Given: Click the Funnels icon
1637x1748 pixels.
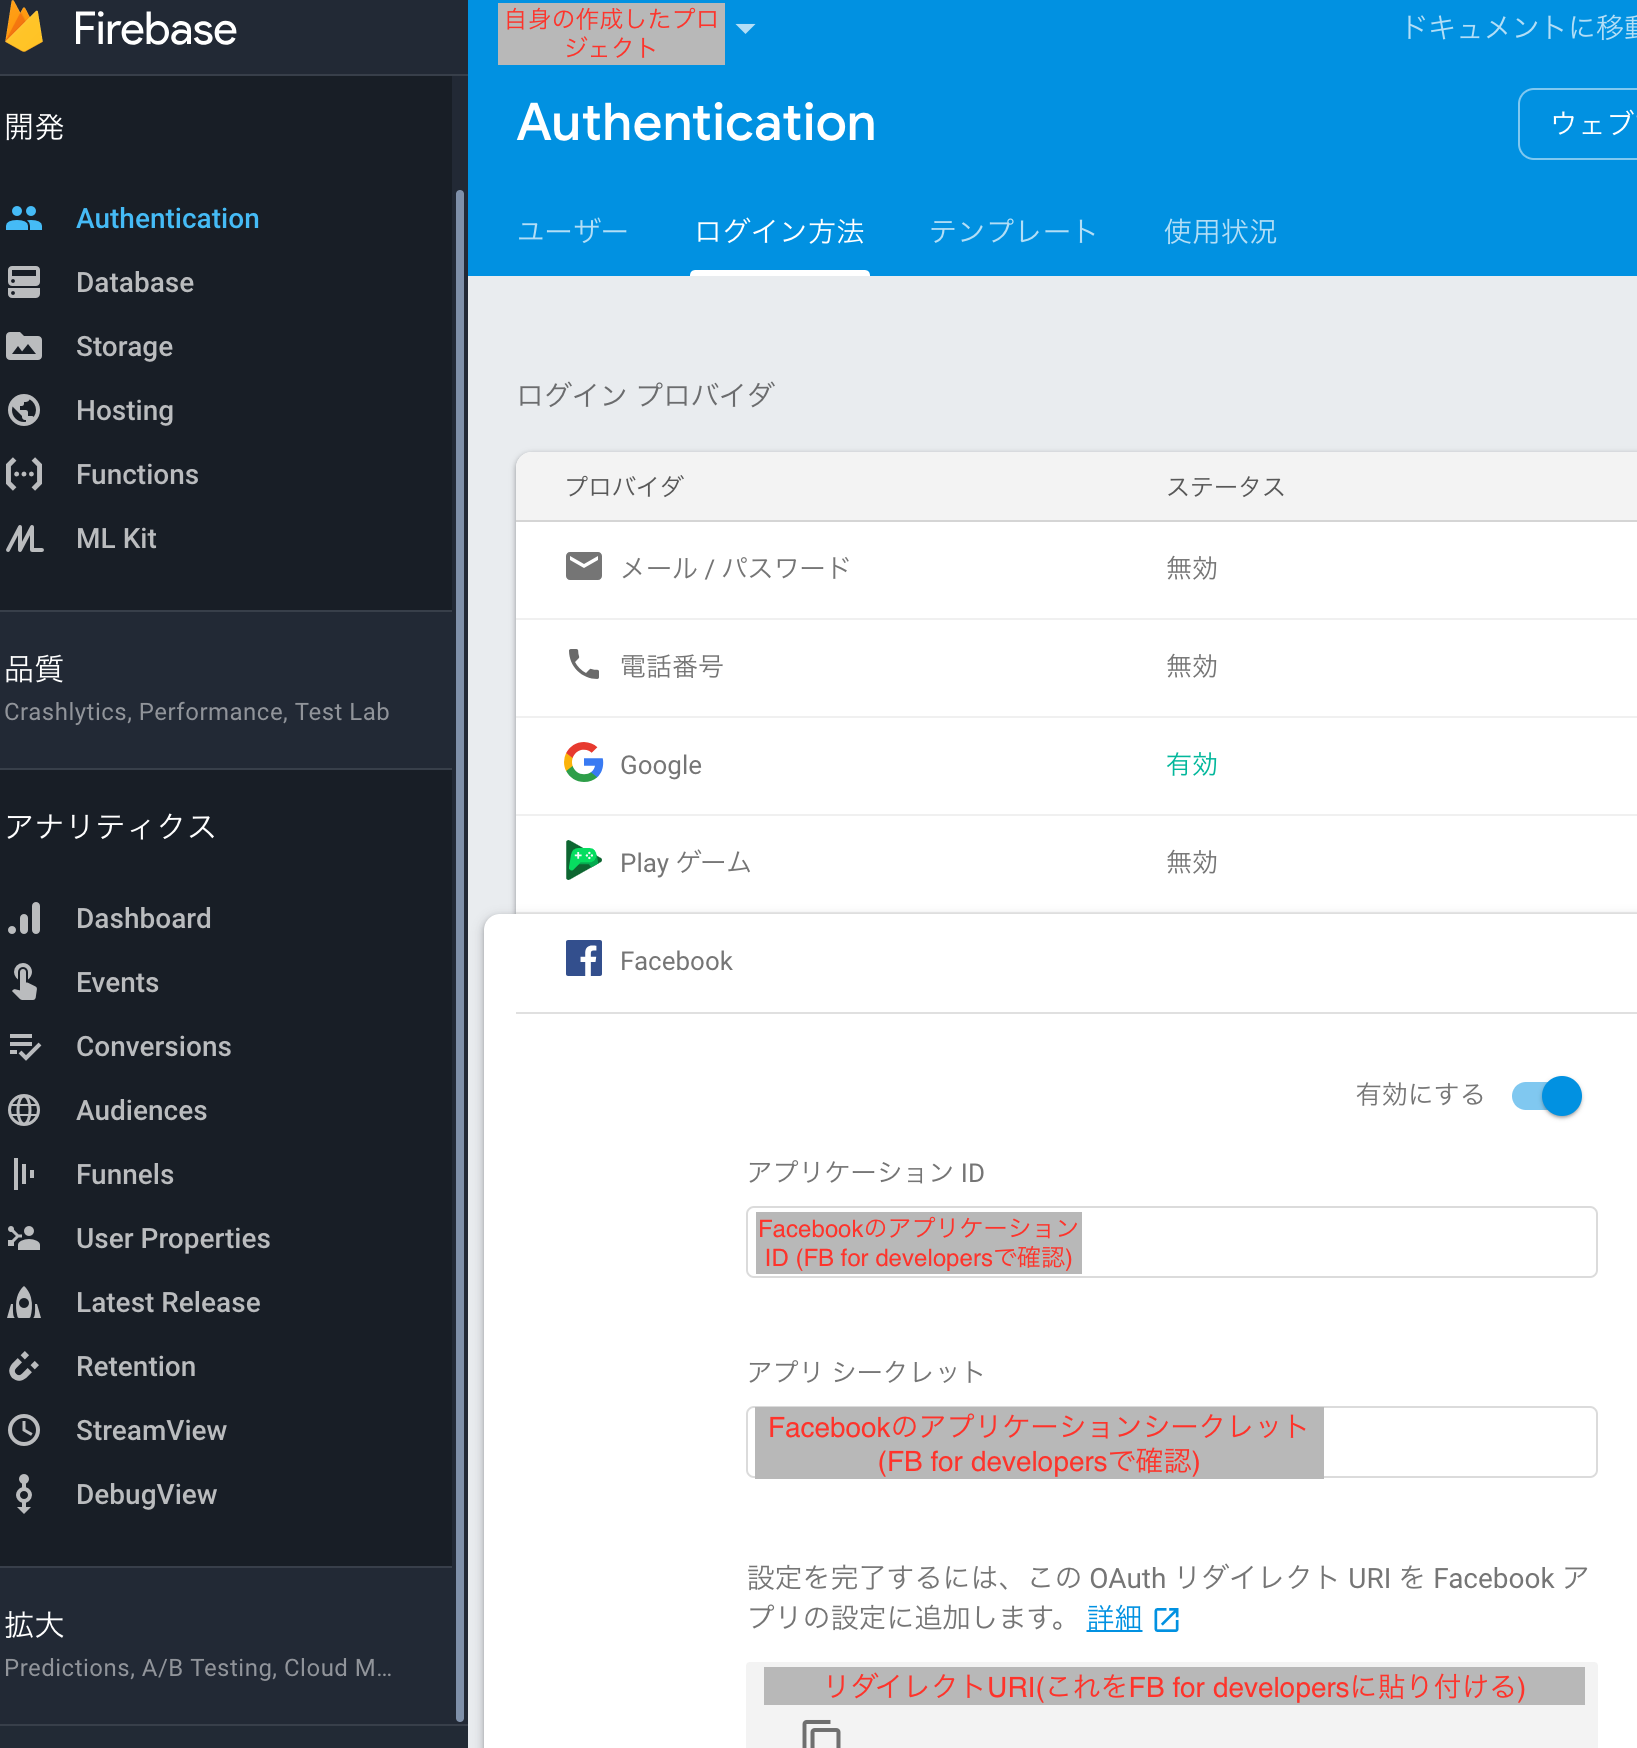Looking at the screenshot, I should (24, 1174).
